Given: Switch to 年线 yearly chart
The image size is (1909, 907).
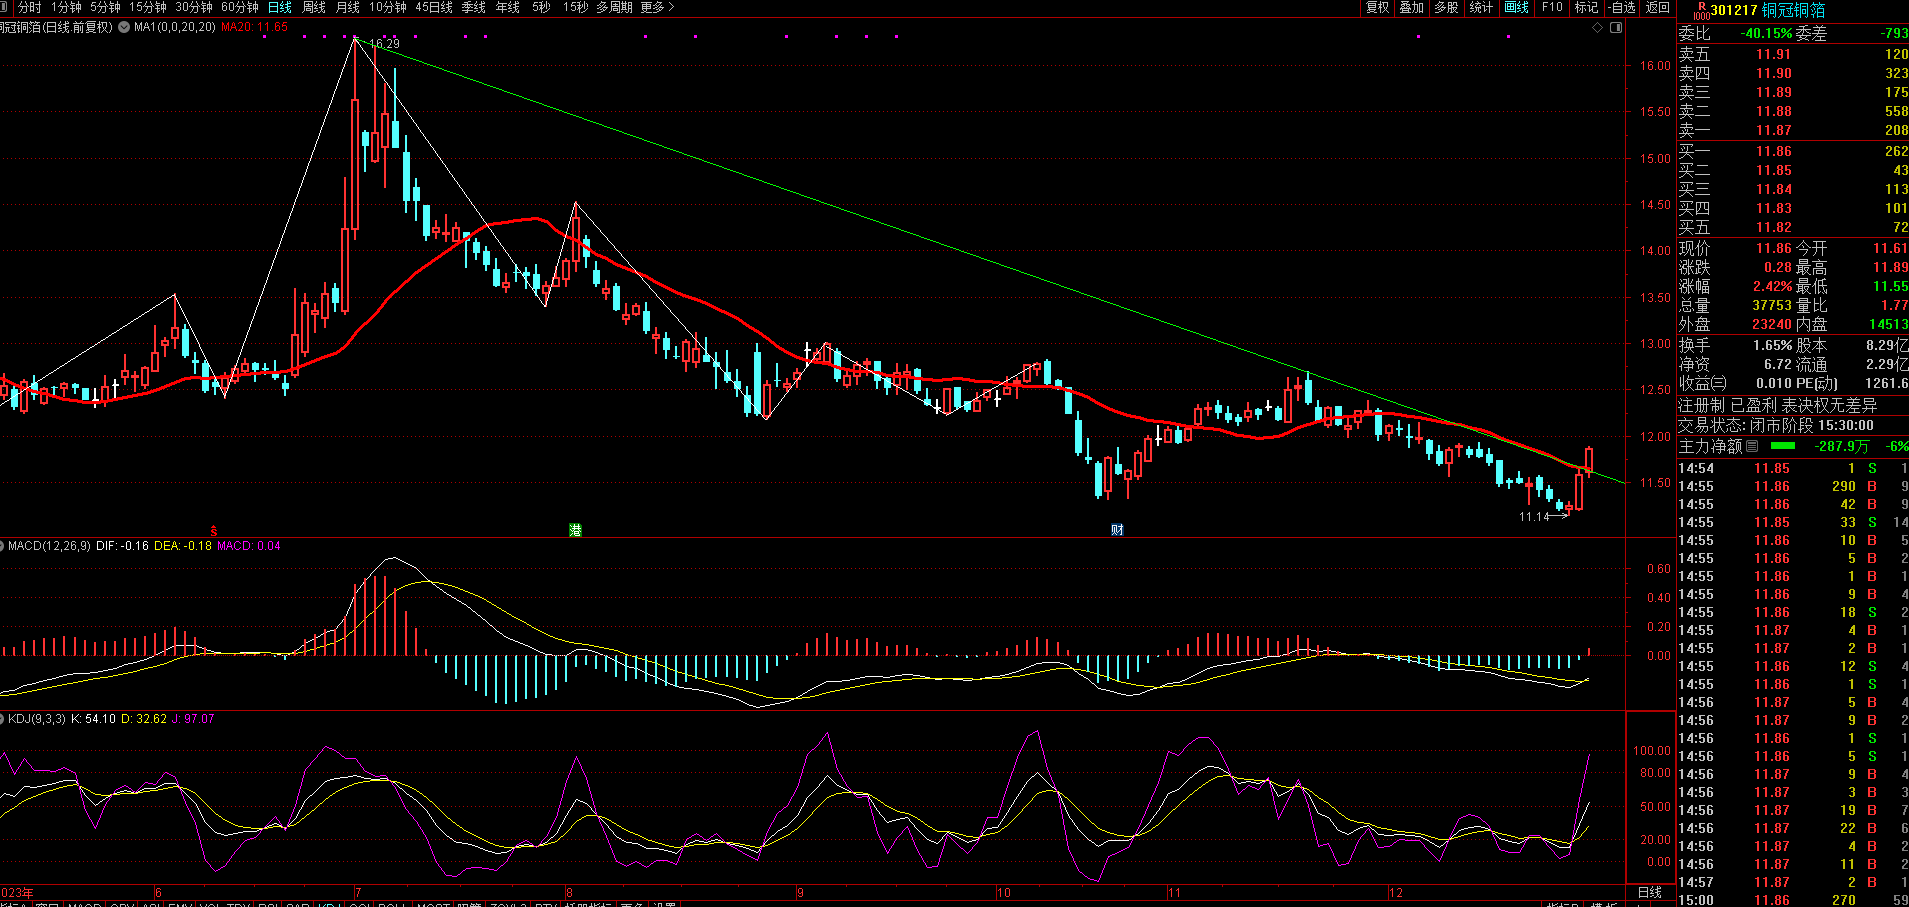Looking at the screenshot, I should click(x=508, y=7).
